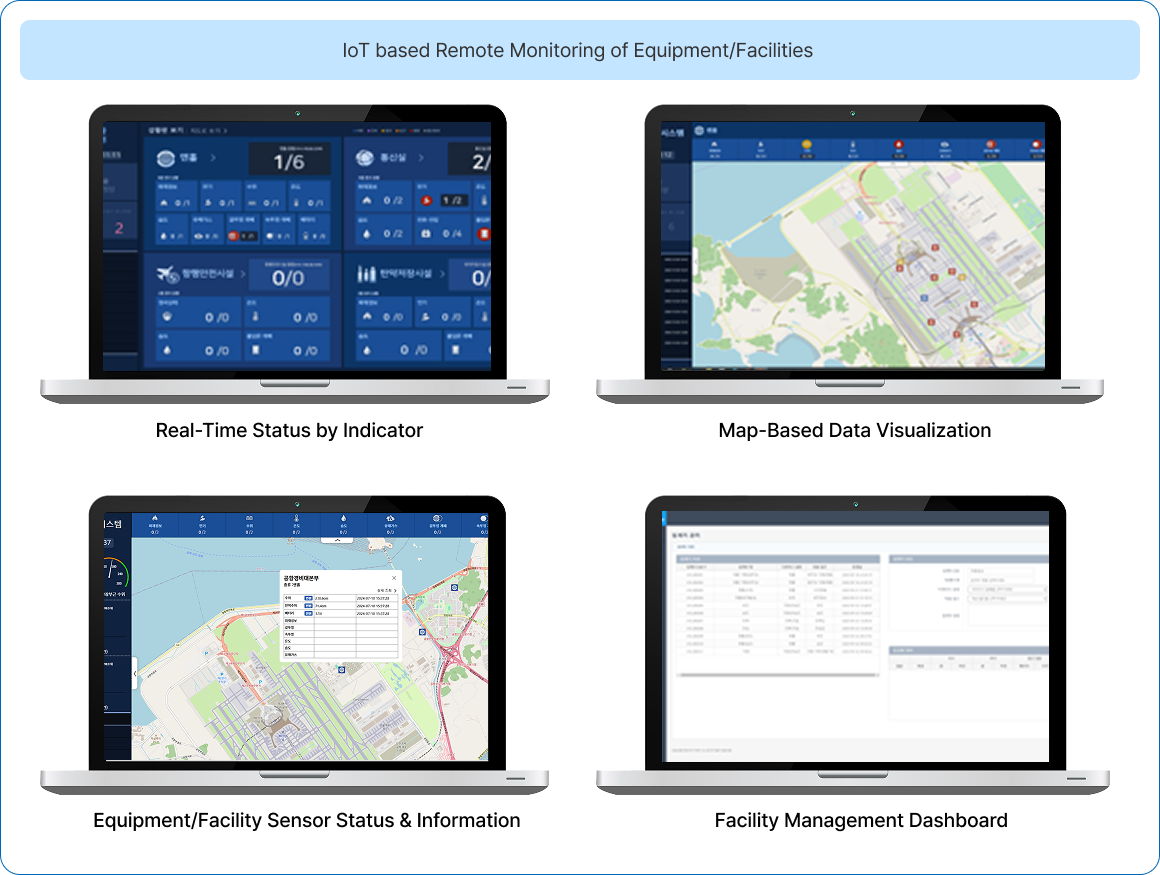Select the 1/6 counter box
Viewport: 1160px width, 875px height.
click(x=289, y=159)
